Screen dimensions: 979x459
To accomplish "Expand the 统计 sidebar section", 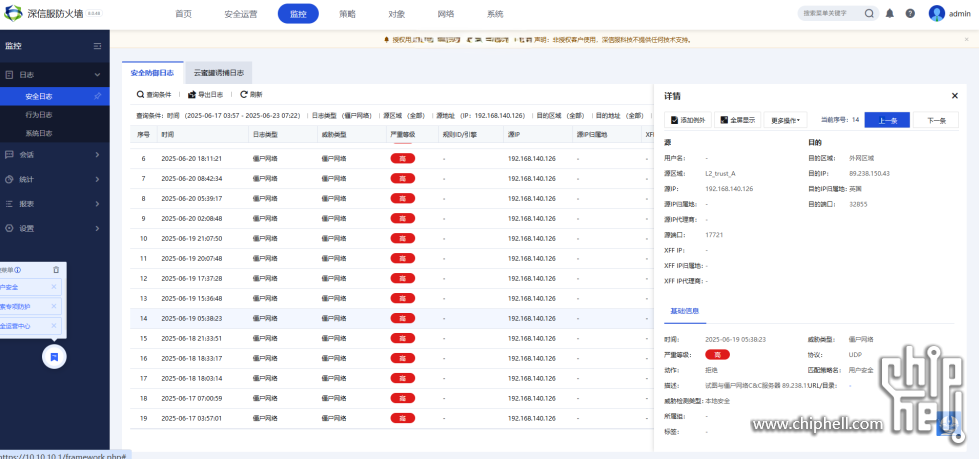I will (97, 179).
